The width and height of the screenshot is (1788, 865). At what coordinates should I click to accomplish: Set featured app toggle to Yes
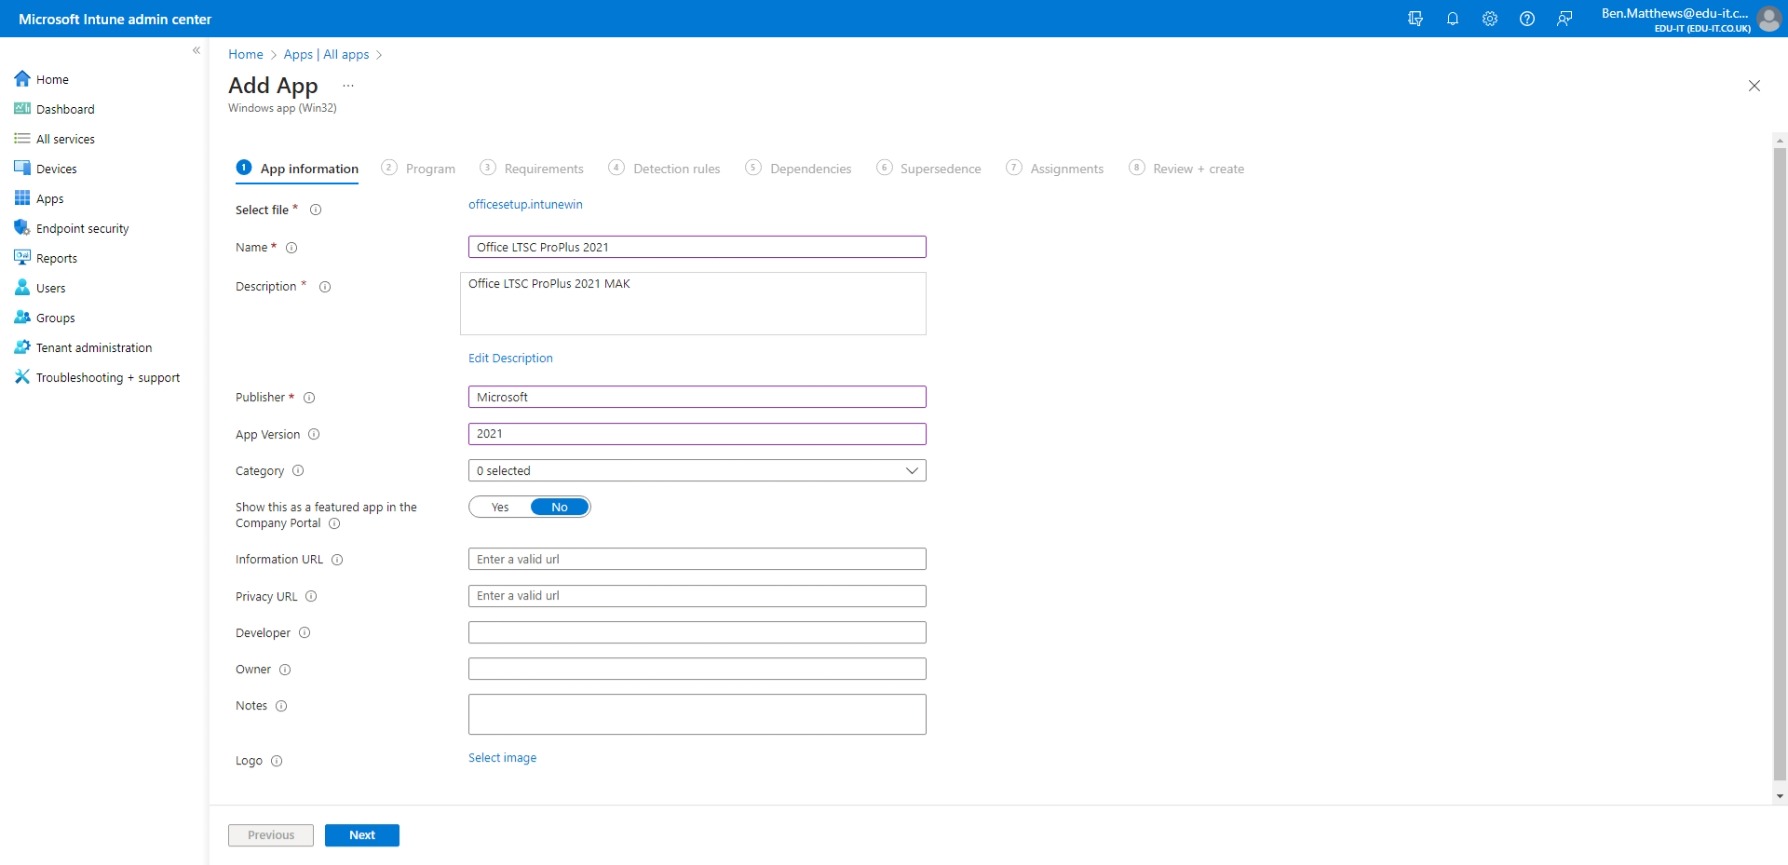point(500,507)
